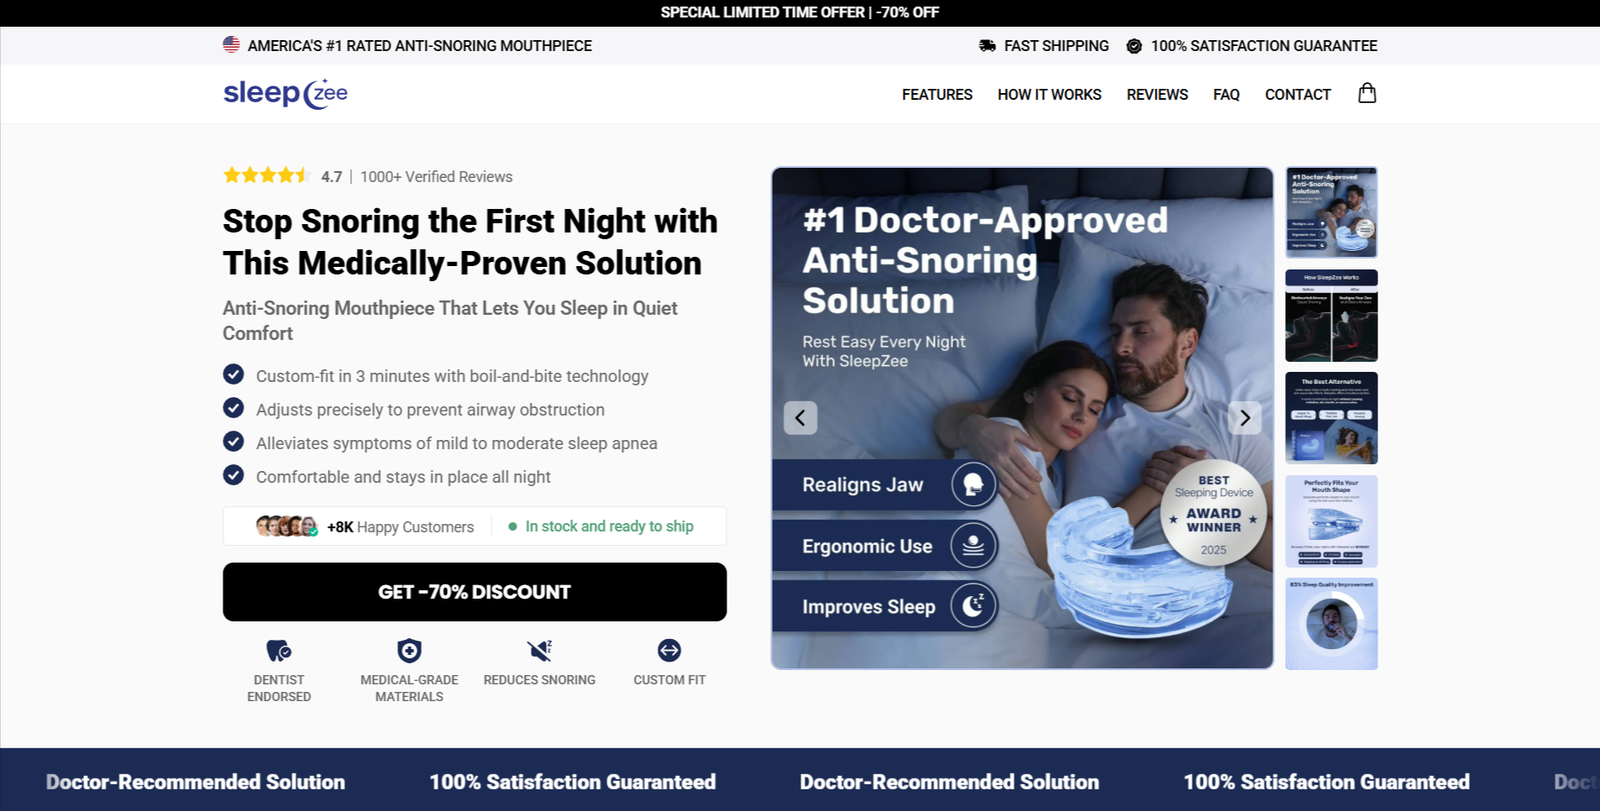Open the shopping bag cart icon

click(1367, 93)
